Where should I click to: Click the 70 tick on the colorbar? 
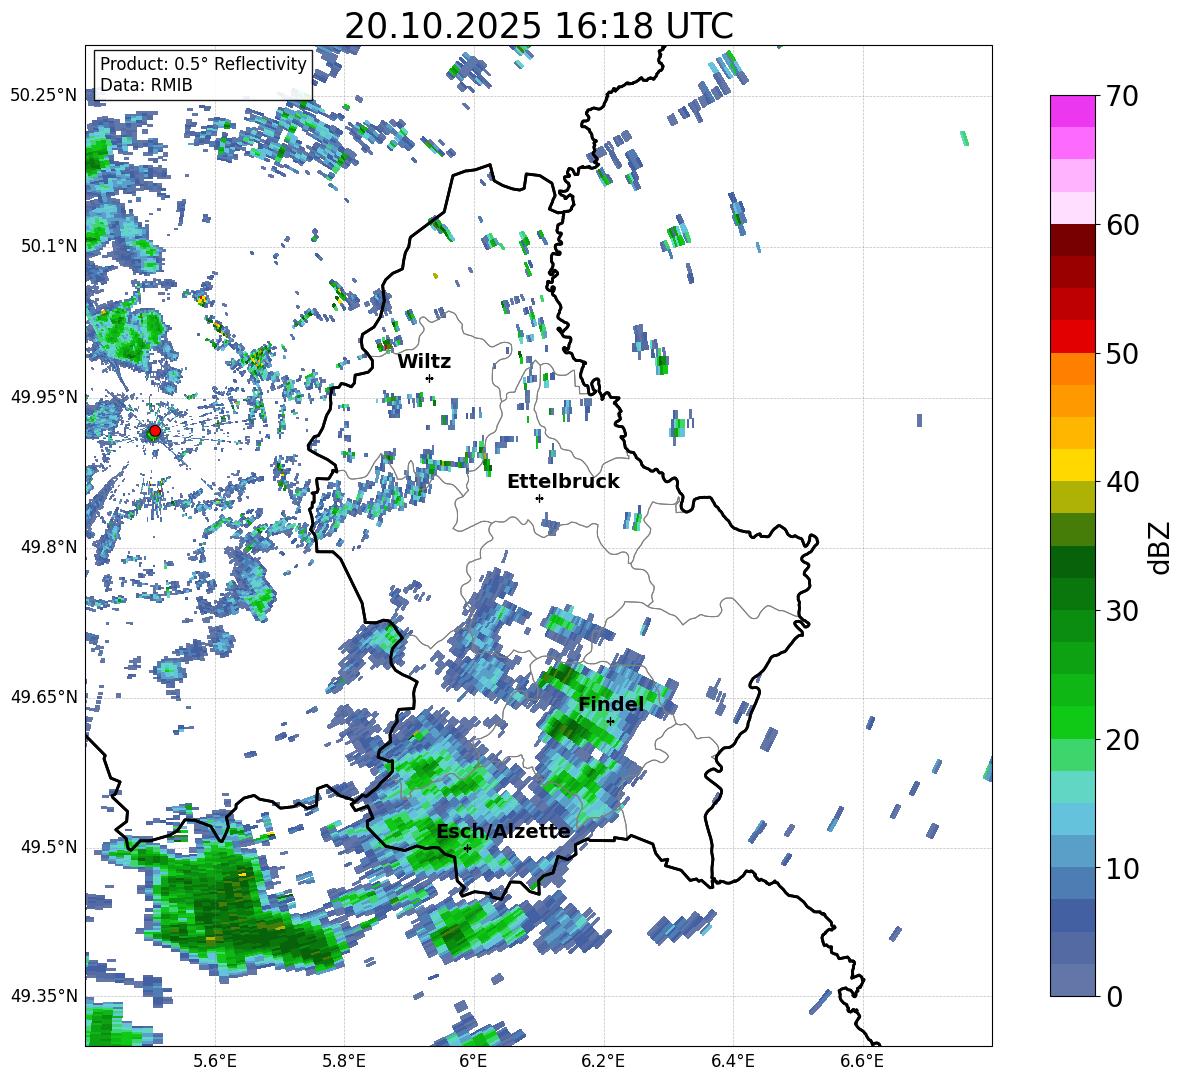[1122, 96]
